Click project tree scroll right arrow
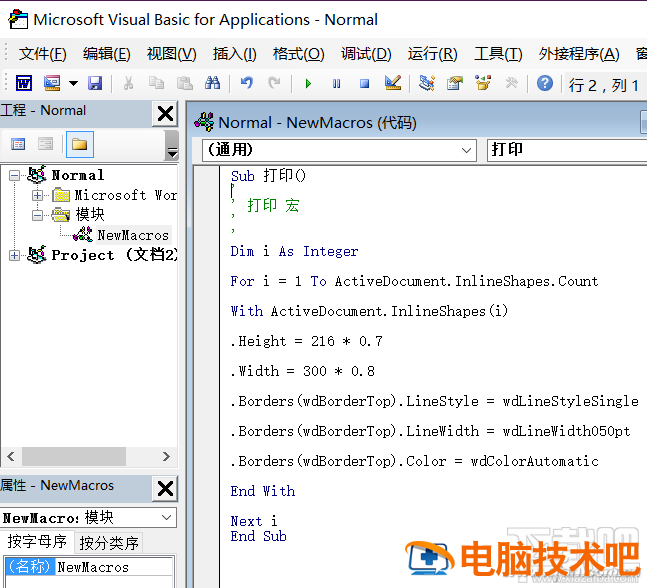 (166, 456)
